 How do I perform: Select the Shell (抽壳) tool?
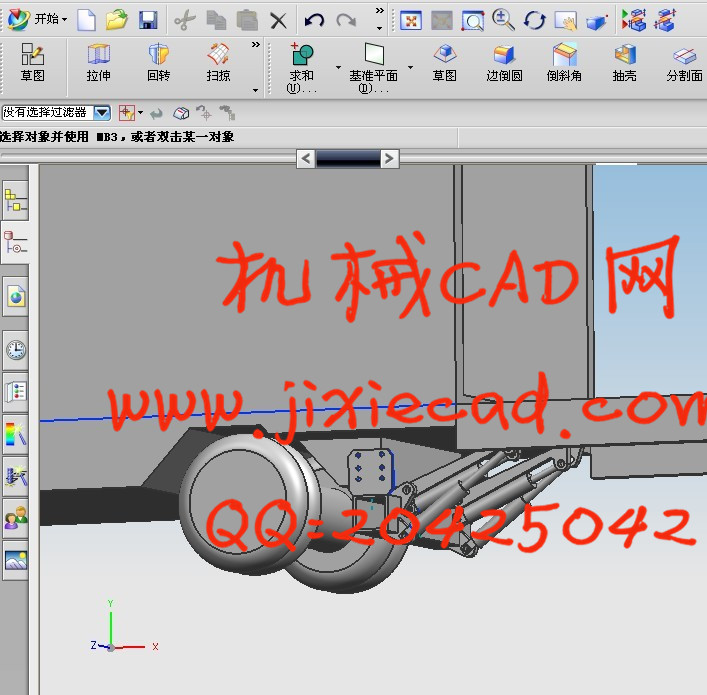[x=625, y=62]
